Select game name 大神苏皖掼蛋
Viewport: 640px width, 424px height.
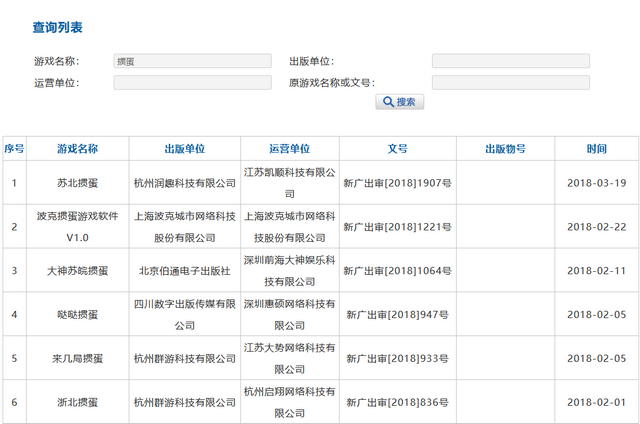78,271
